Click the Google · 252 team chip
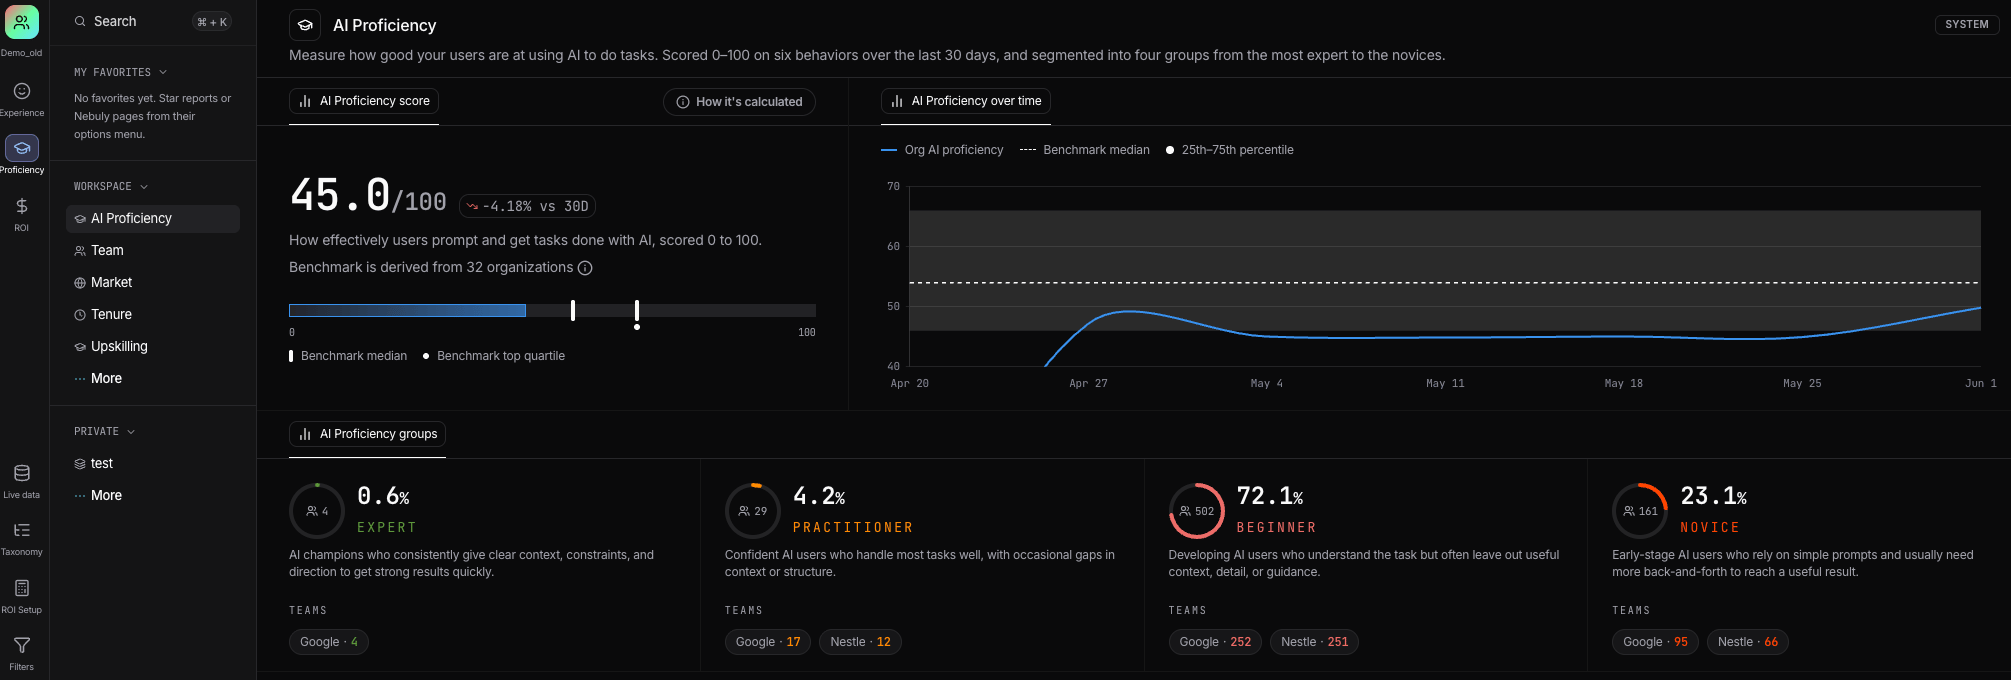 (x=1215, y=642)
